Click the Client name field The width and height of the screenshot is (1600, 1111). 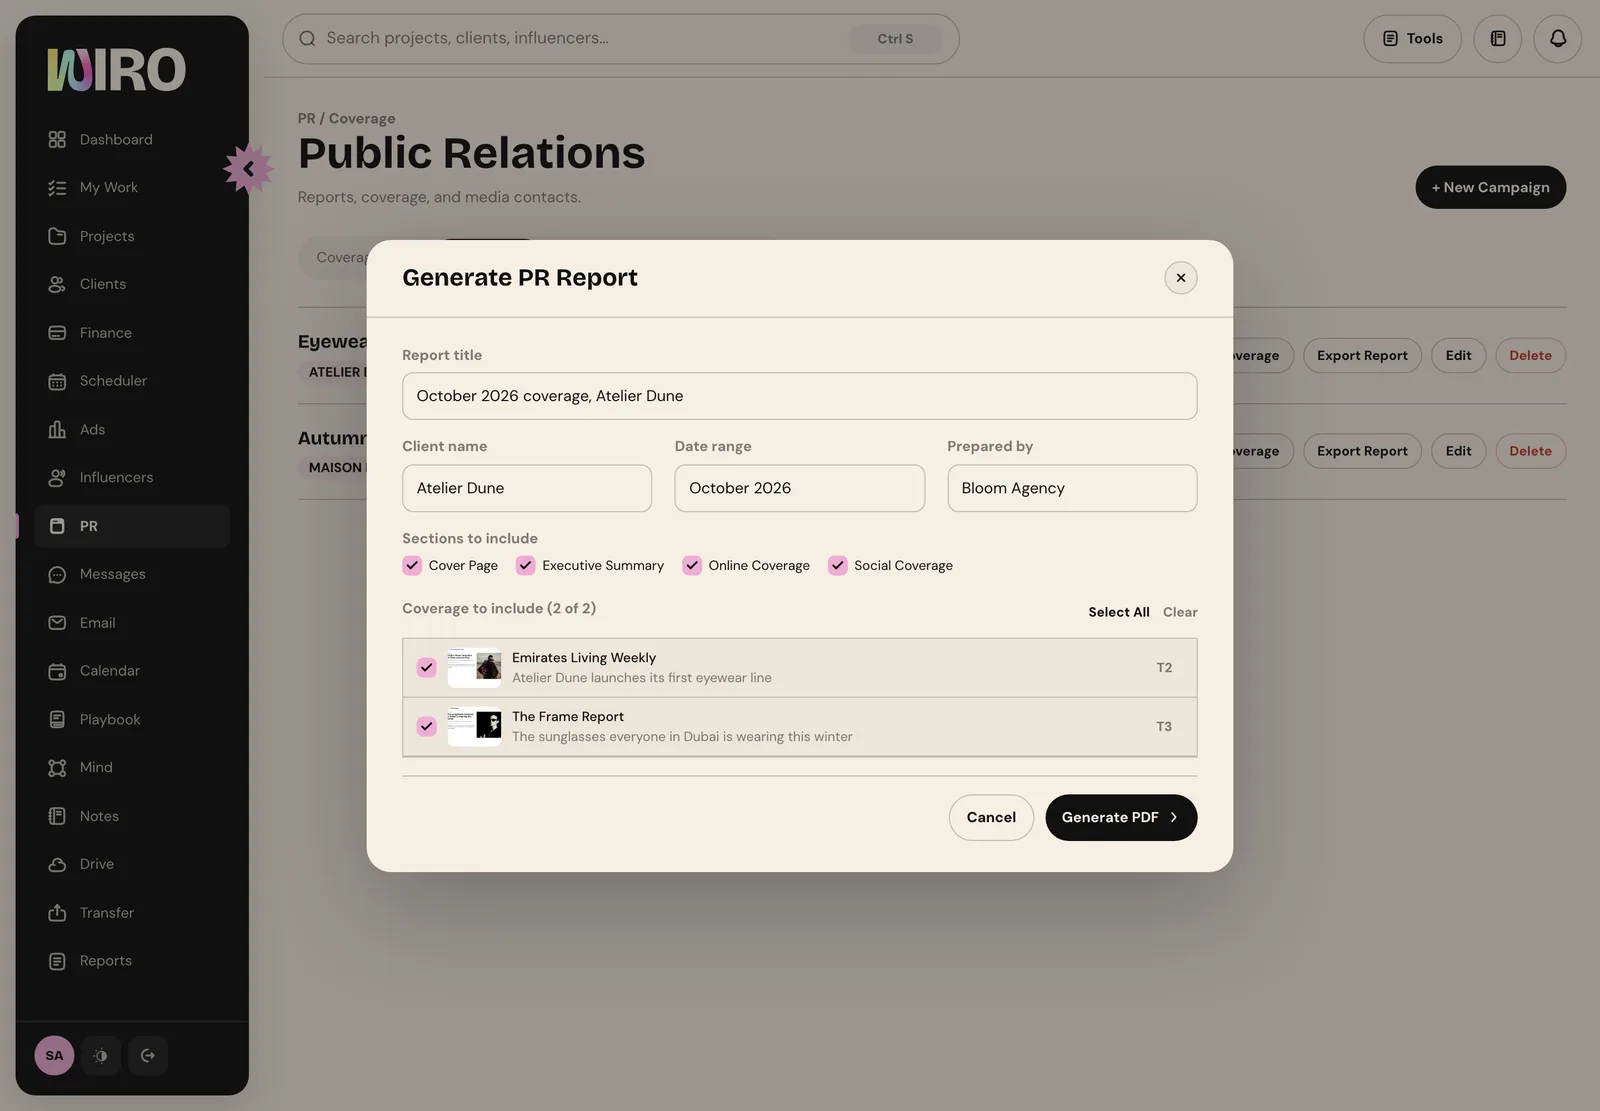click(527, 488)
